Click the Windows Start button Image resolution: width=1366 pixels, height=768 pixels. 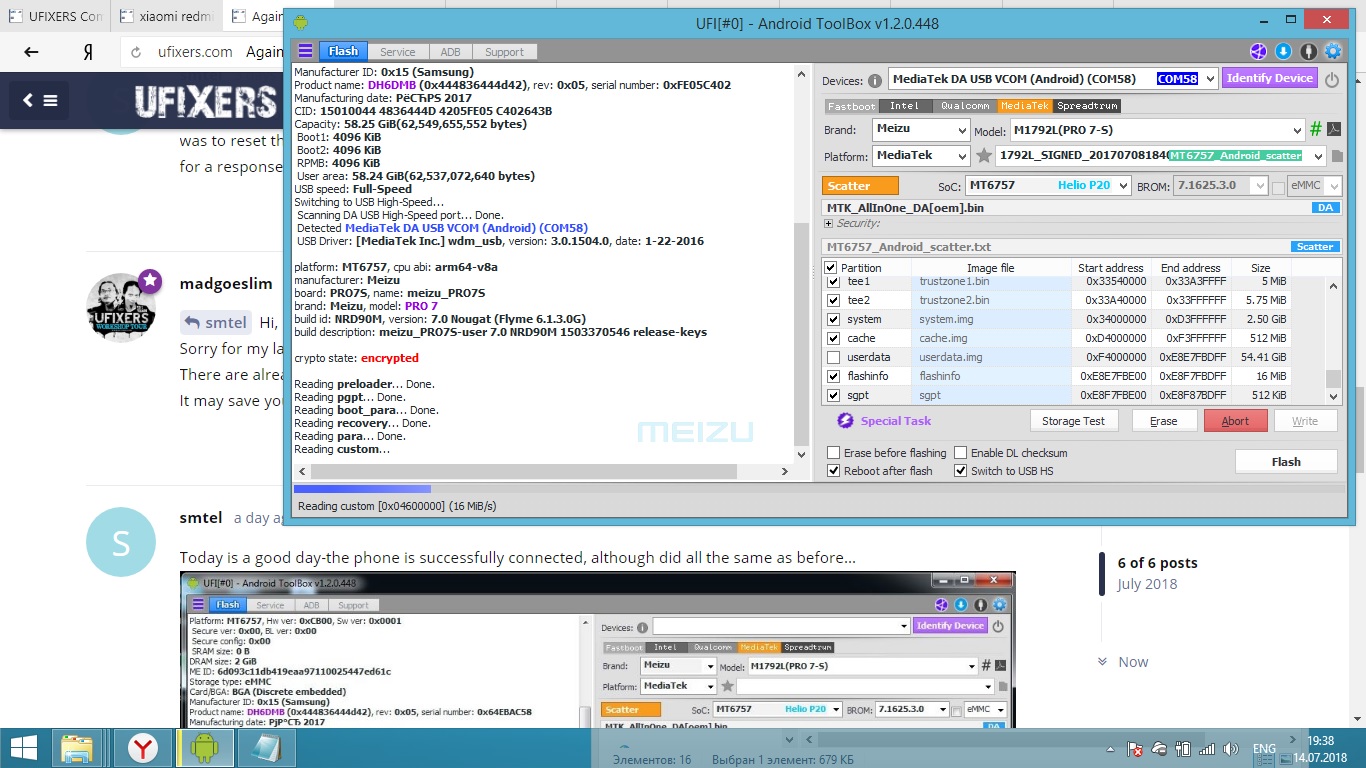tap(23, 748)
